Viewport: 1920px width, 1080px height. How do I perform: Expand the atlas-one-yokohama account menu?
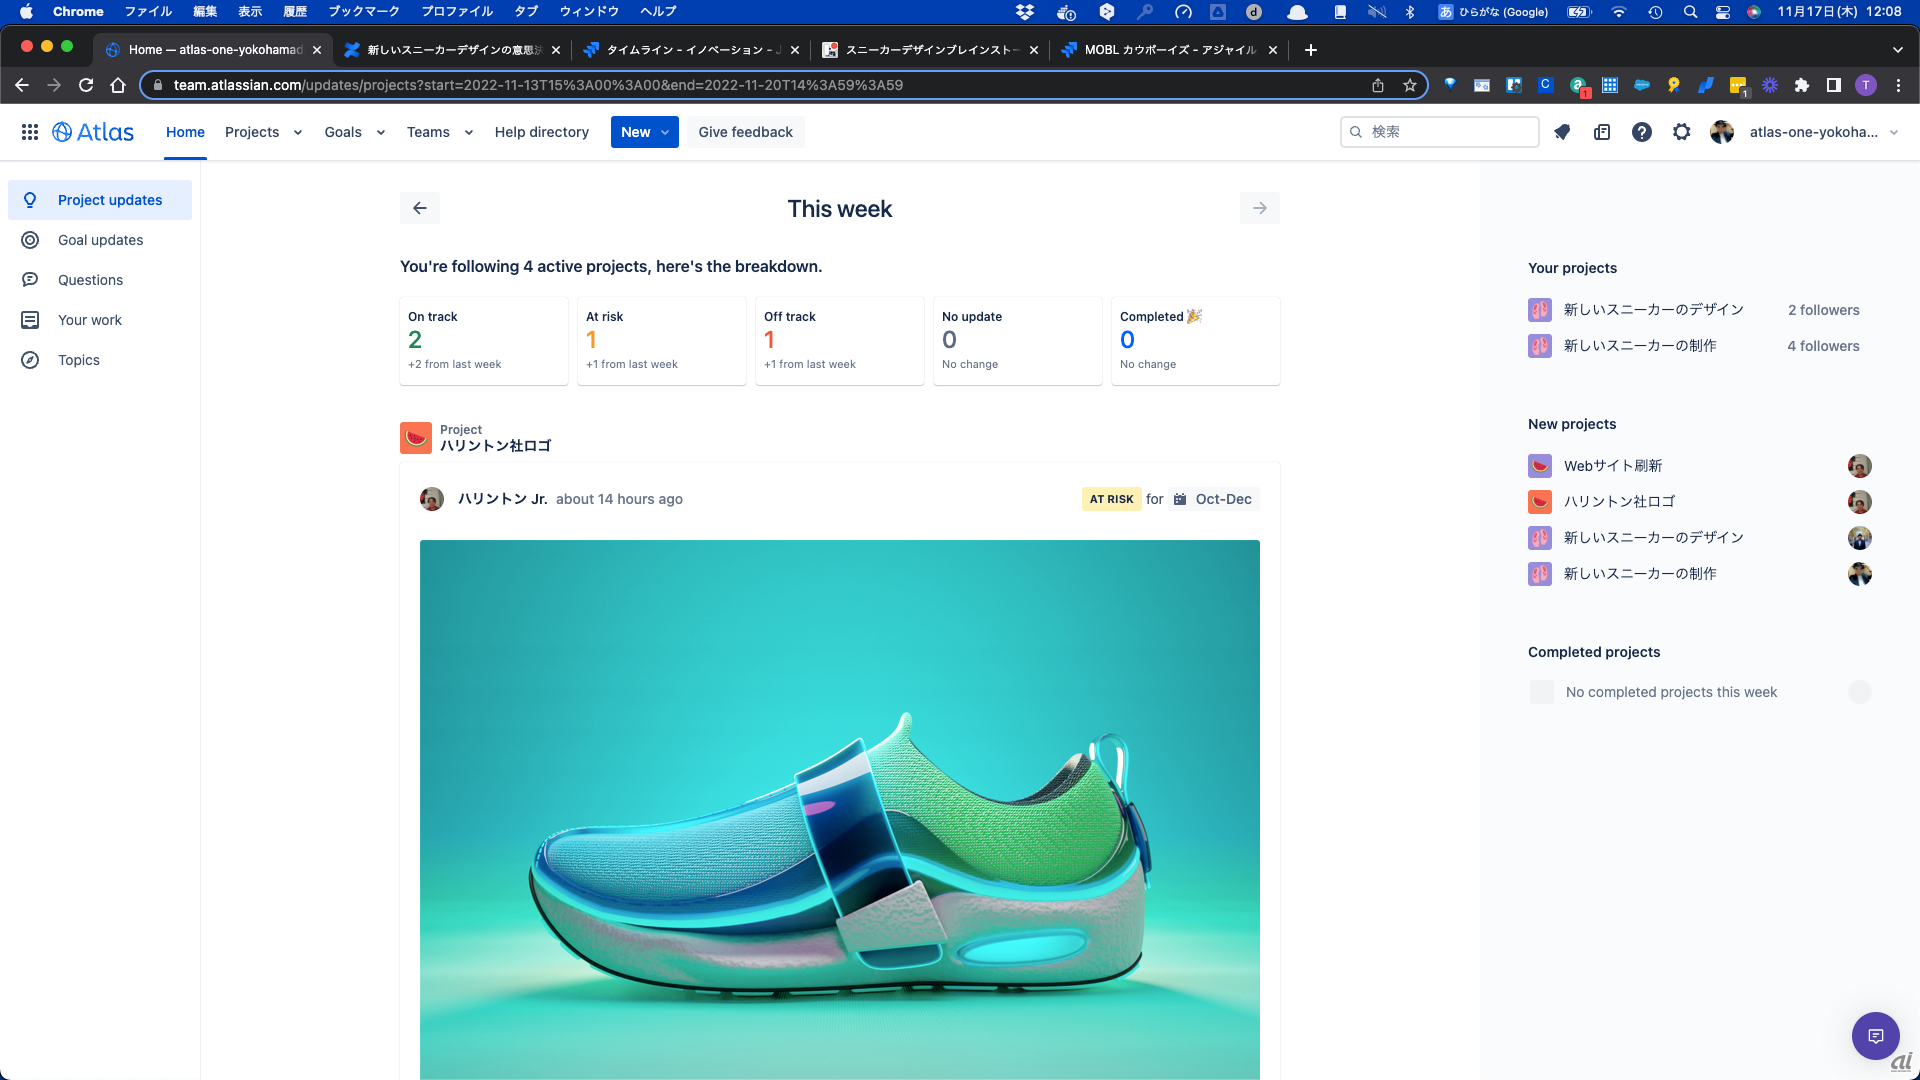pos(1822,132)
